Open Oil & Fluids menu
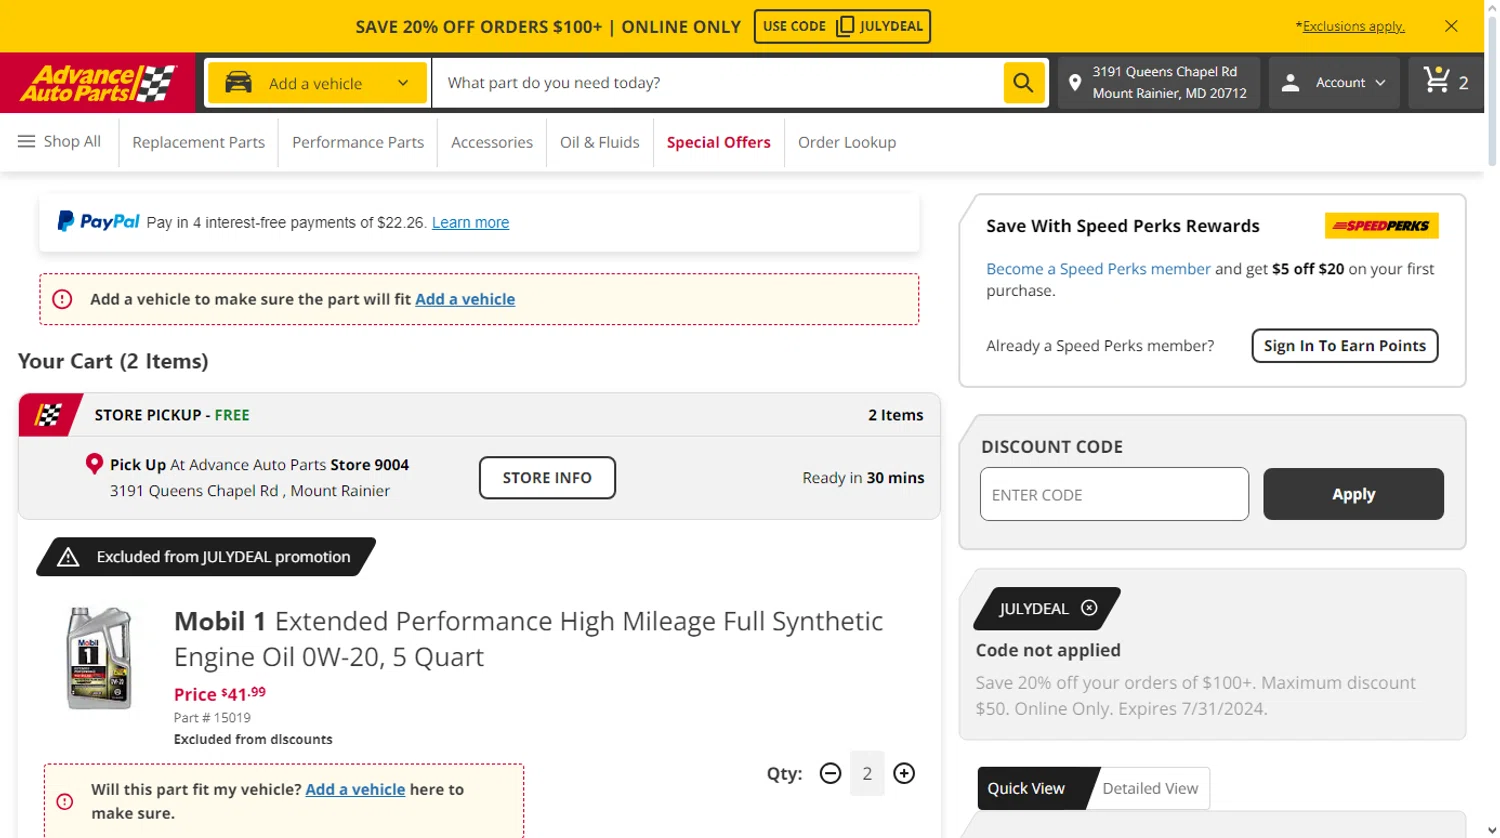This screenshot has width=1500, height=838. (x=600, y=142)
